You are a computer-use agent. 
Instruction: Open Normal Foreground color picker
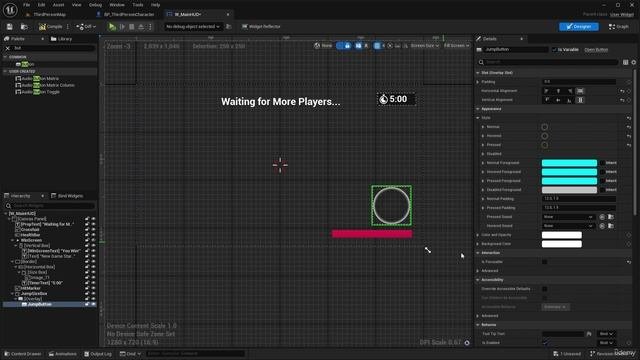[x=569, y=163]
